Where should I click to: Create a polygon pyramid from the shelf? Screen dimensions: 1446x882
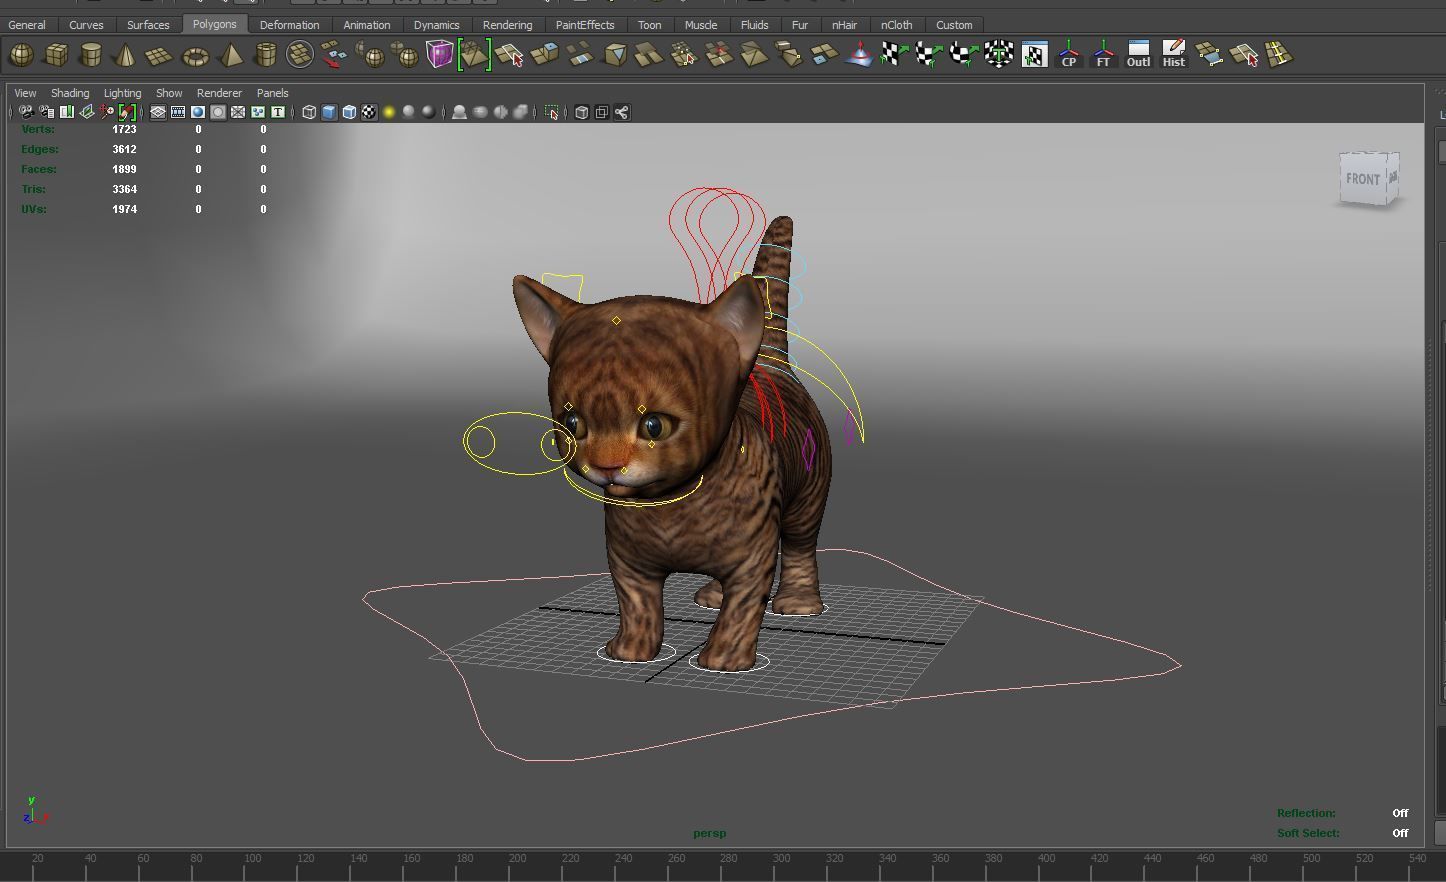230,55
